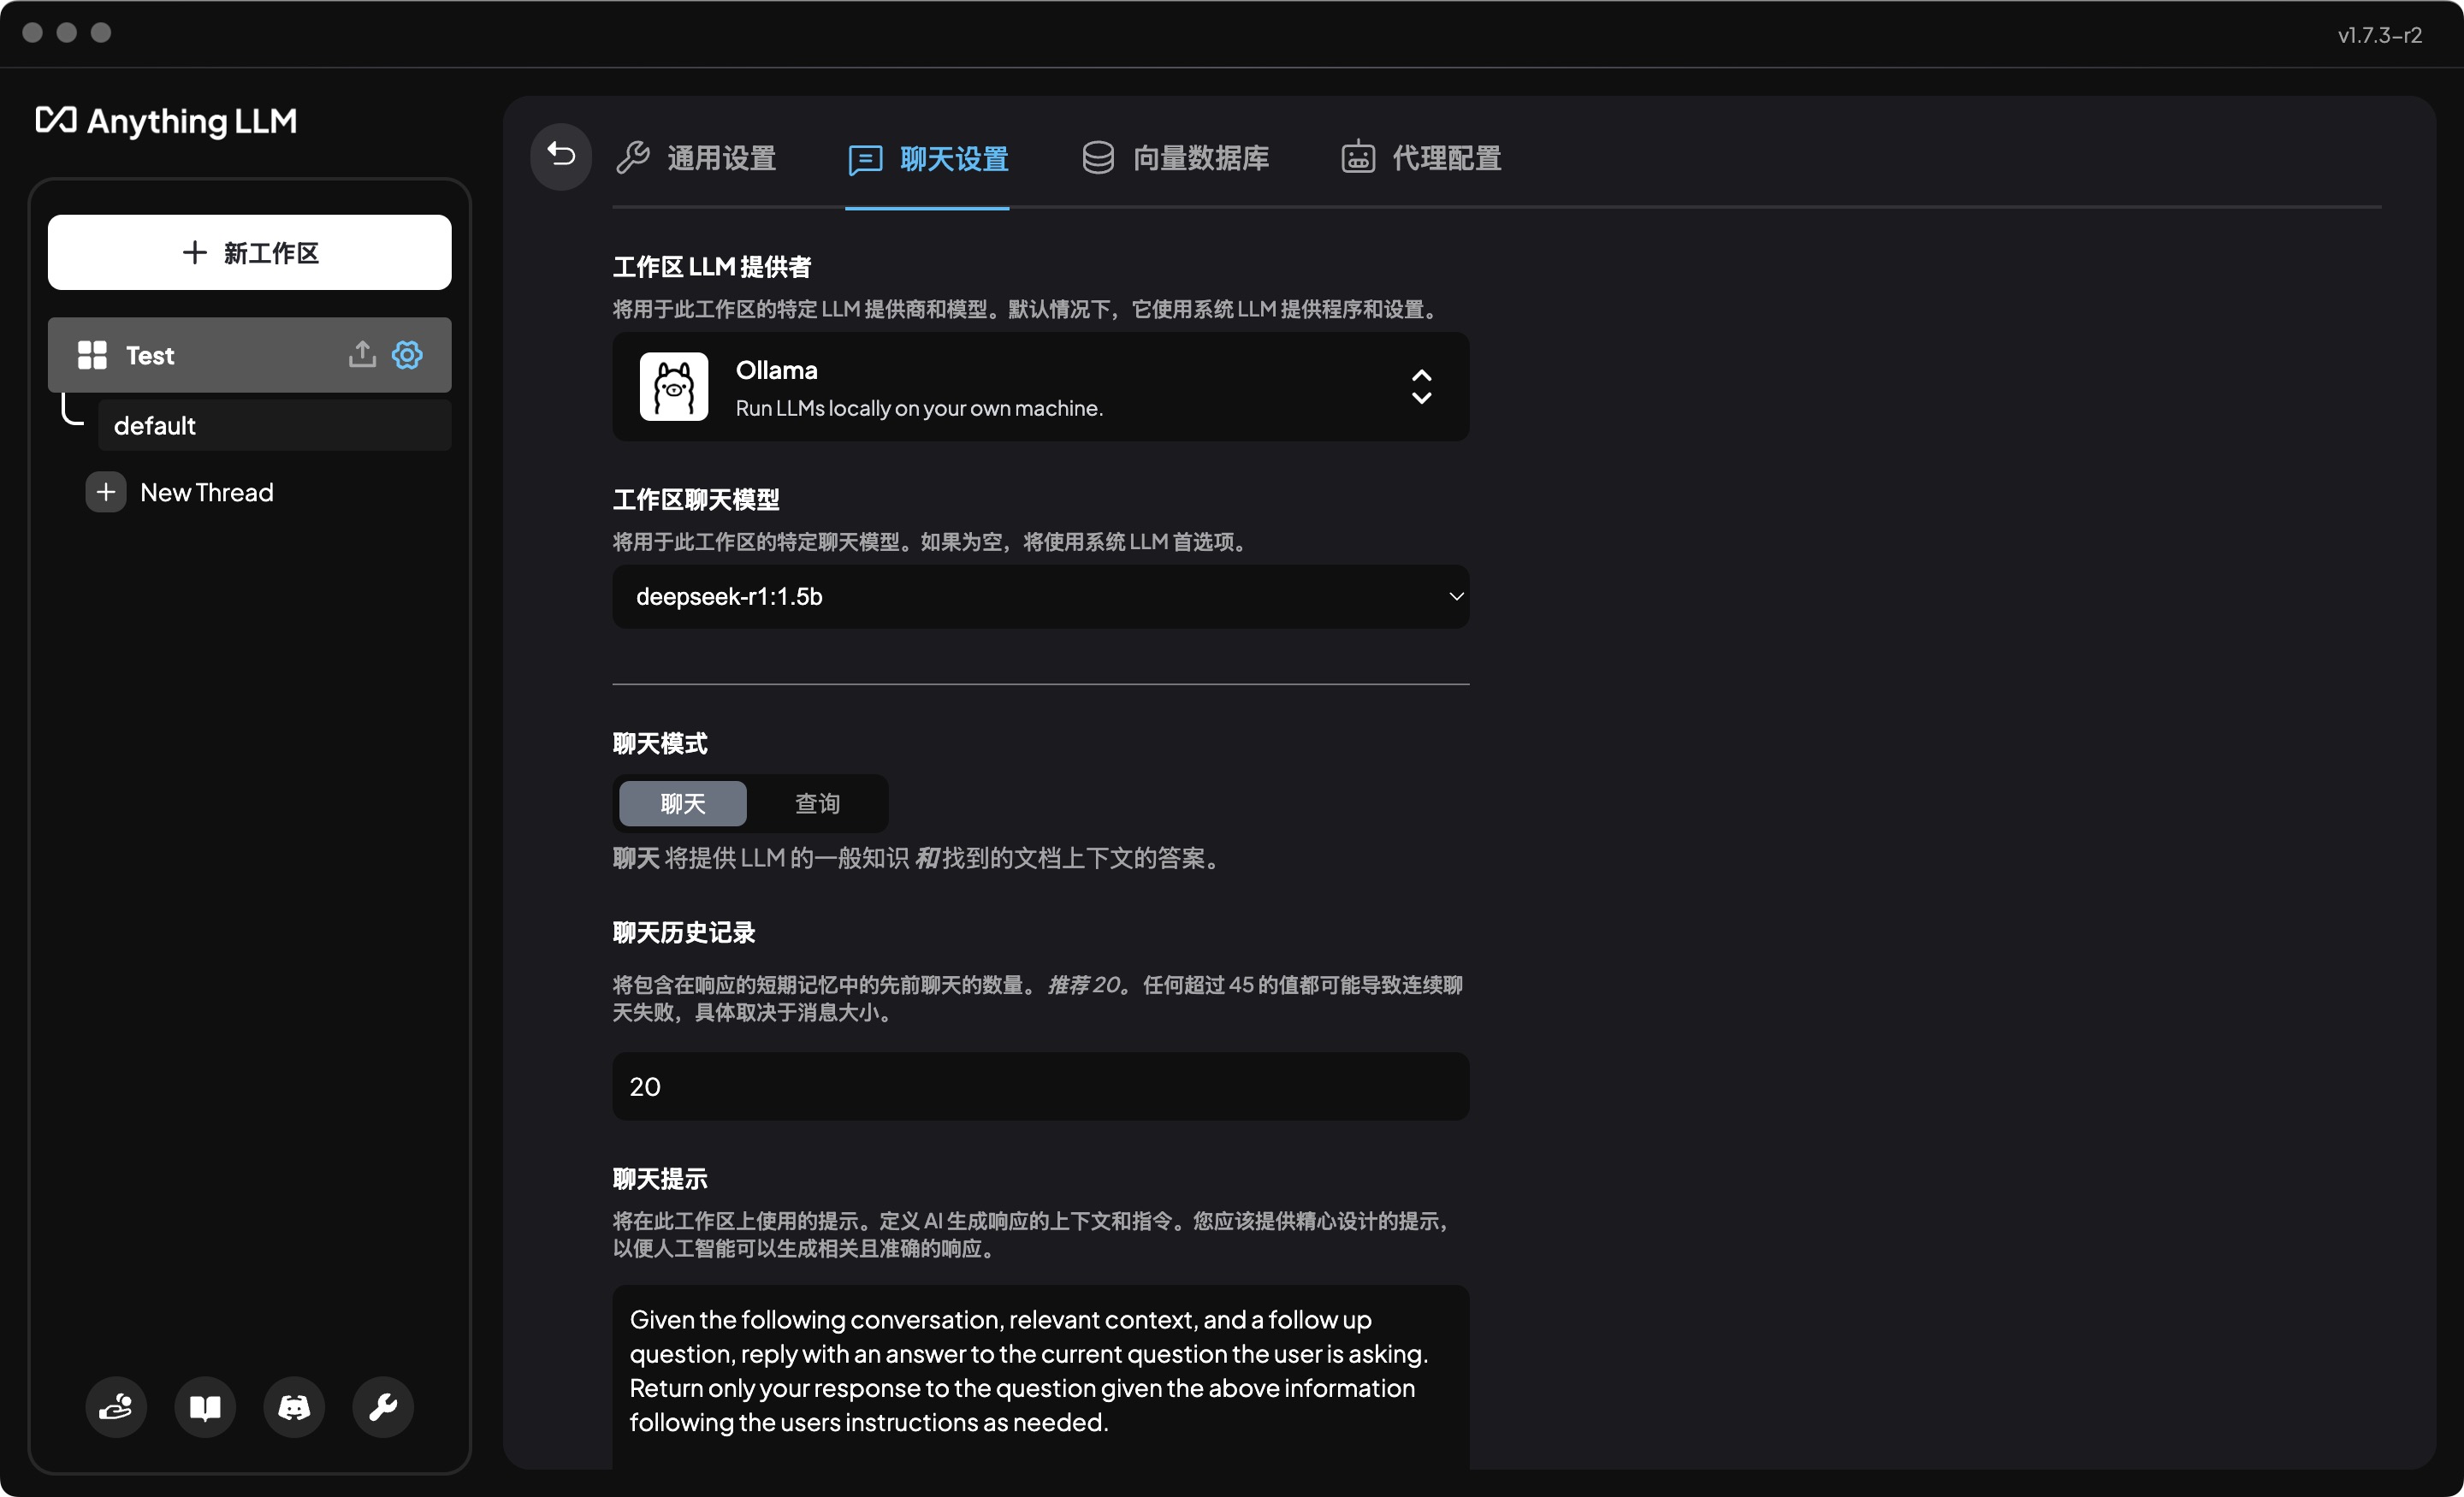Click the plus icon on 新工作区 button
Viewport: 2464px width, 1497px height.
(195, 253)
